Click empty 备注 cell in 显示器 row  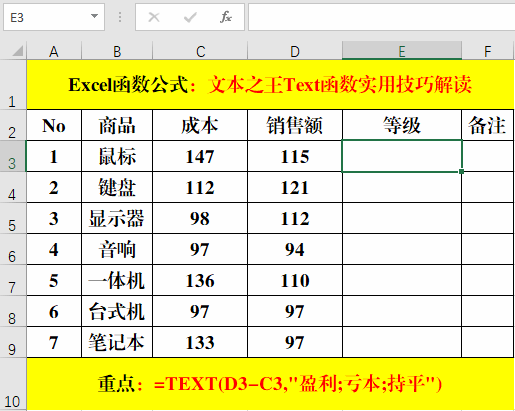coord(488,218)
